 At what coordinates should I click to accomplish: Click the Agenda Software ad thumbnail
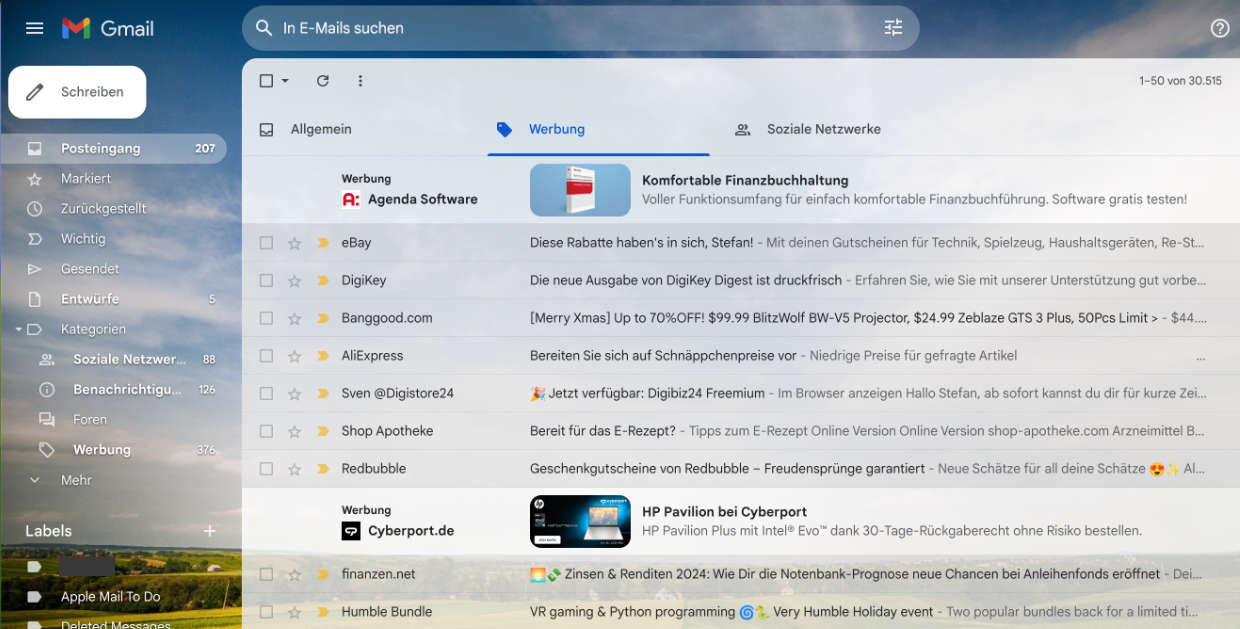[x=580, y=190]
